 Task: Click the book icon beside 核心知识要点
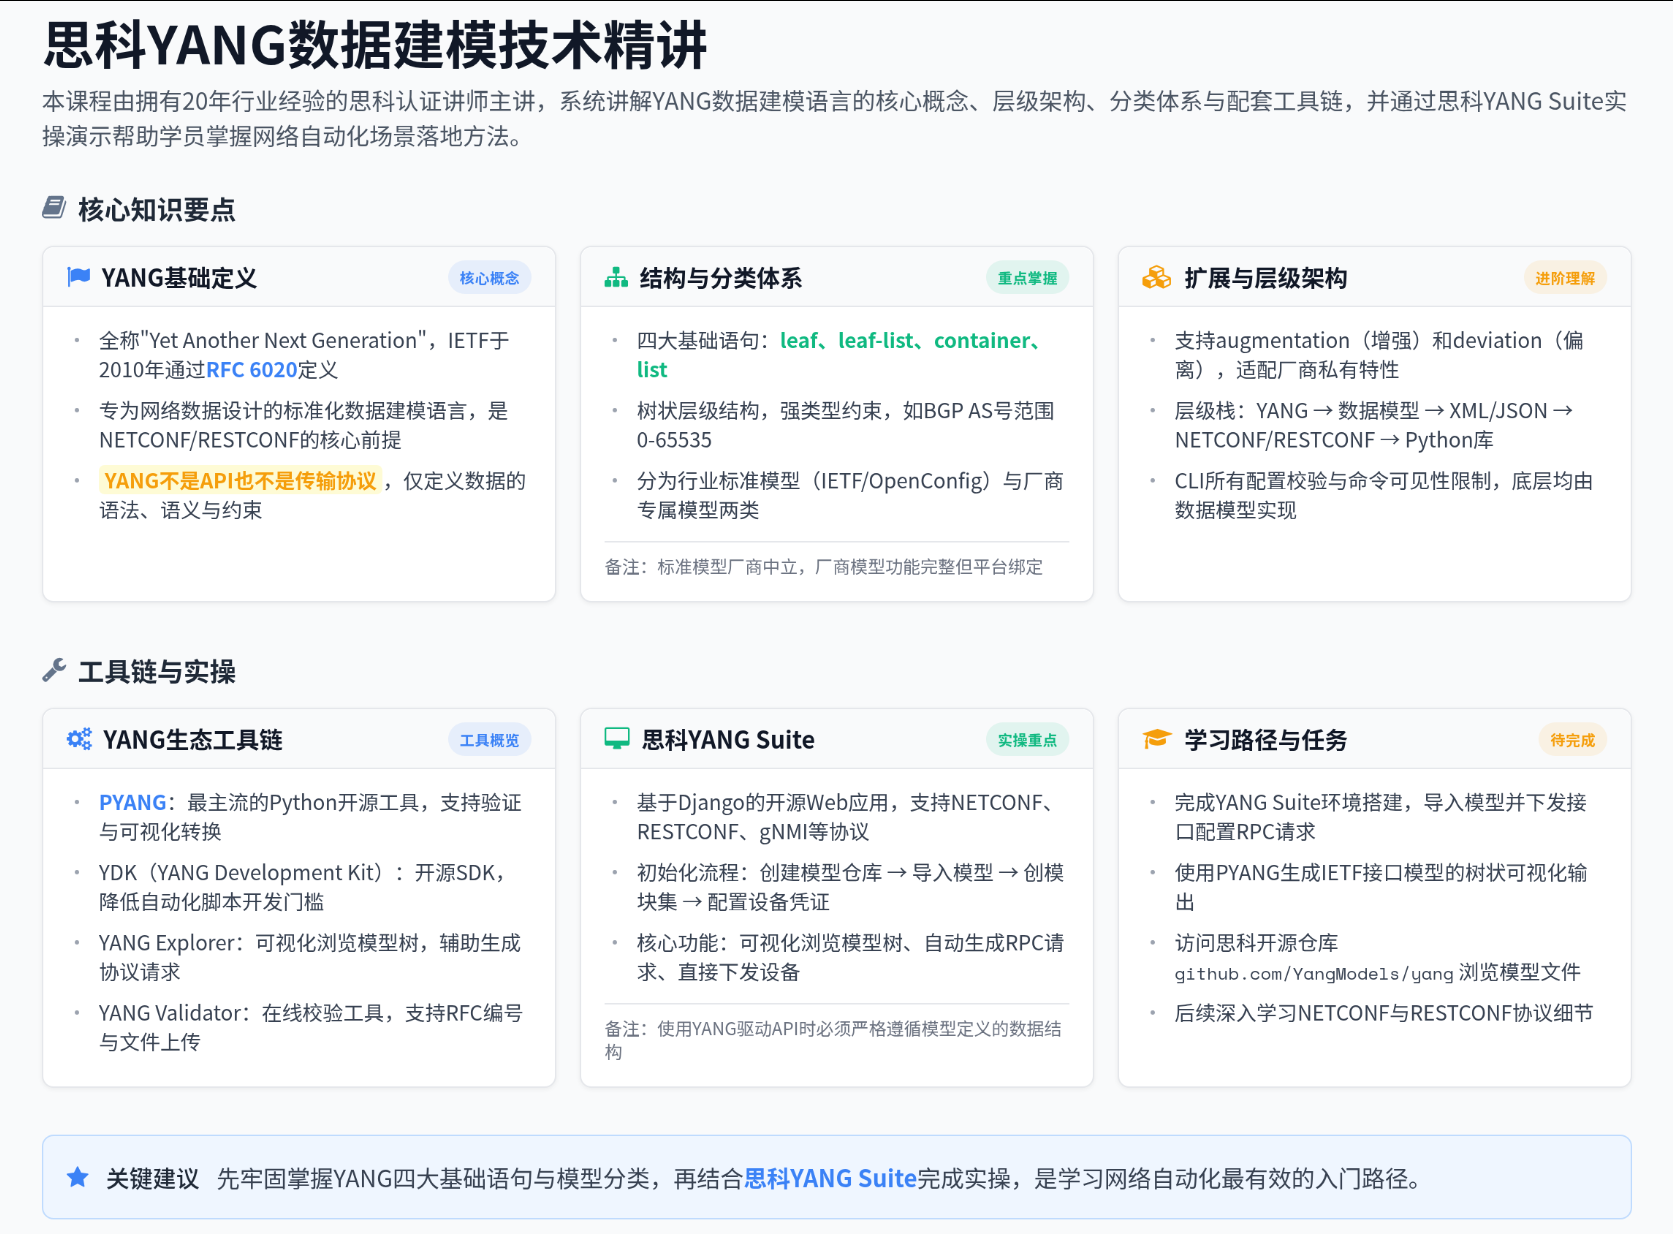click(x=54, y=208)
